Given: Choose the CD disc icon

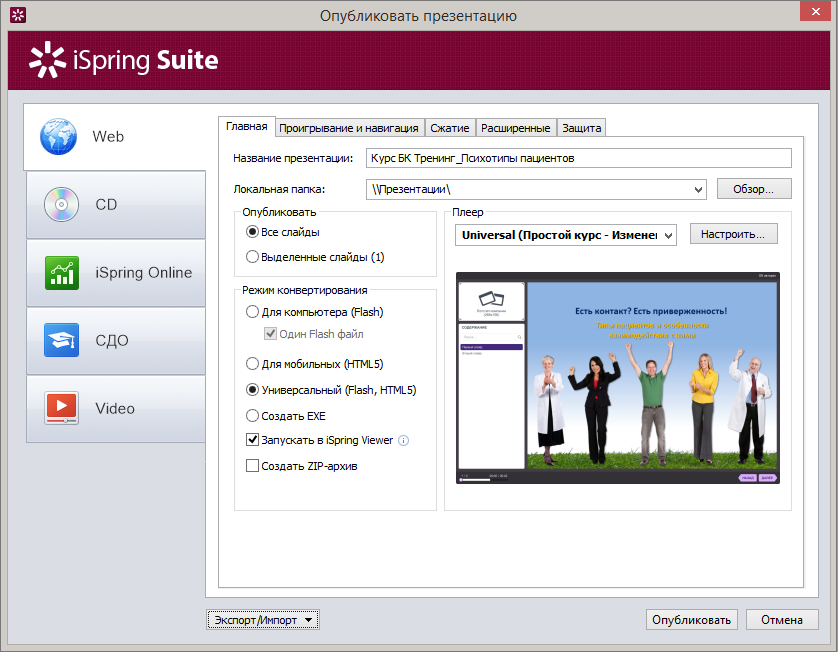Looking at the screenshot, I should 61,205.
